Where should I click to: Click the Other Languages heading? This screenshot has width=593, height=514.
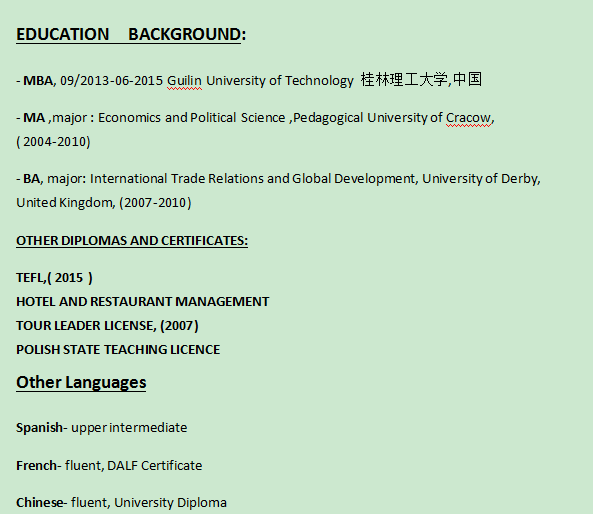click(x=81, y=382)
